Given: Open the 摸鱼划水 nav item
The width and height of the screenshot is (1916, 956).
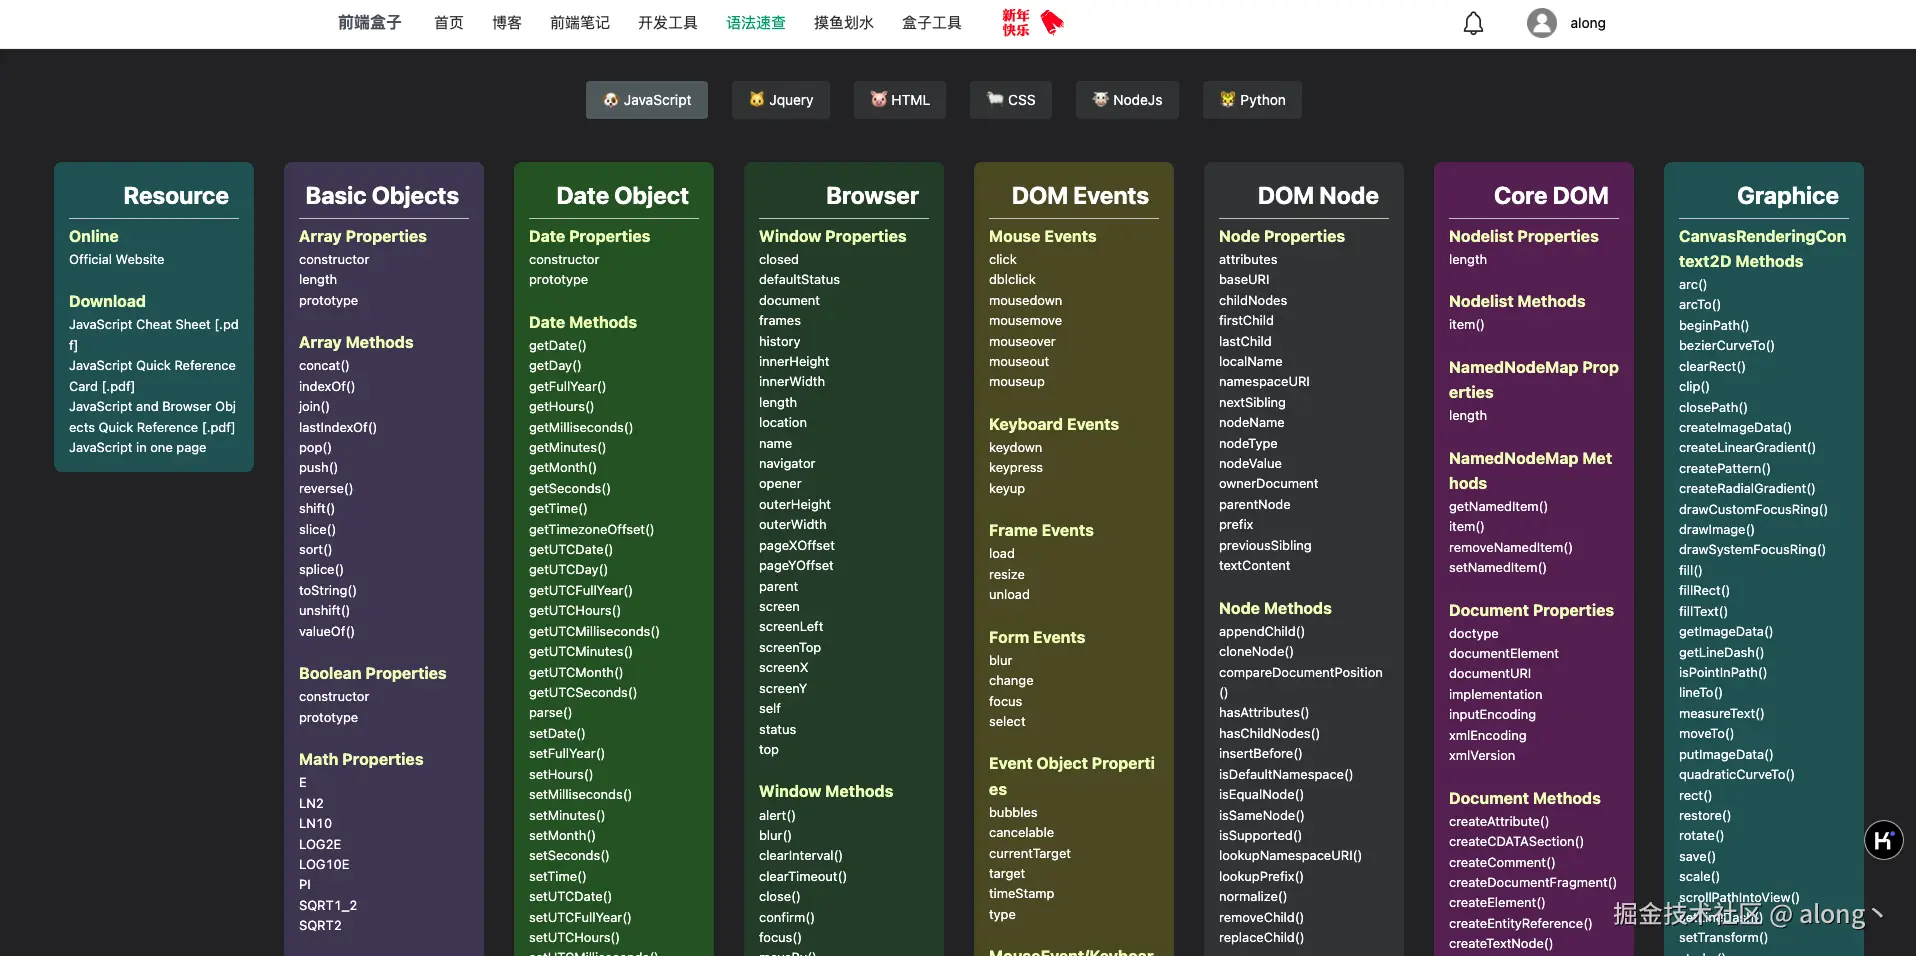Looking at the screenshot, I should pos(844,23).
